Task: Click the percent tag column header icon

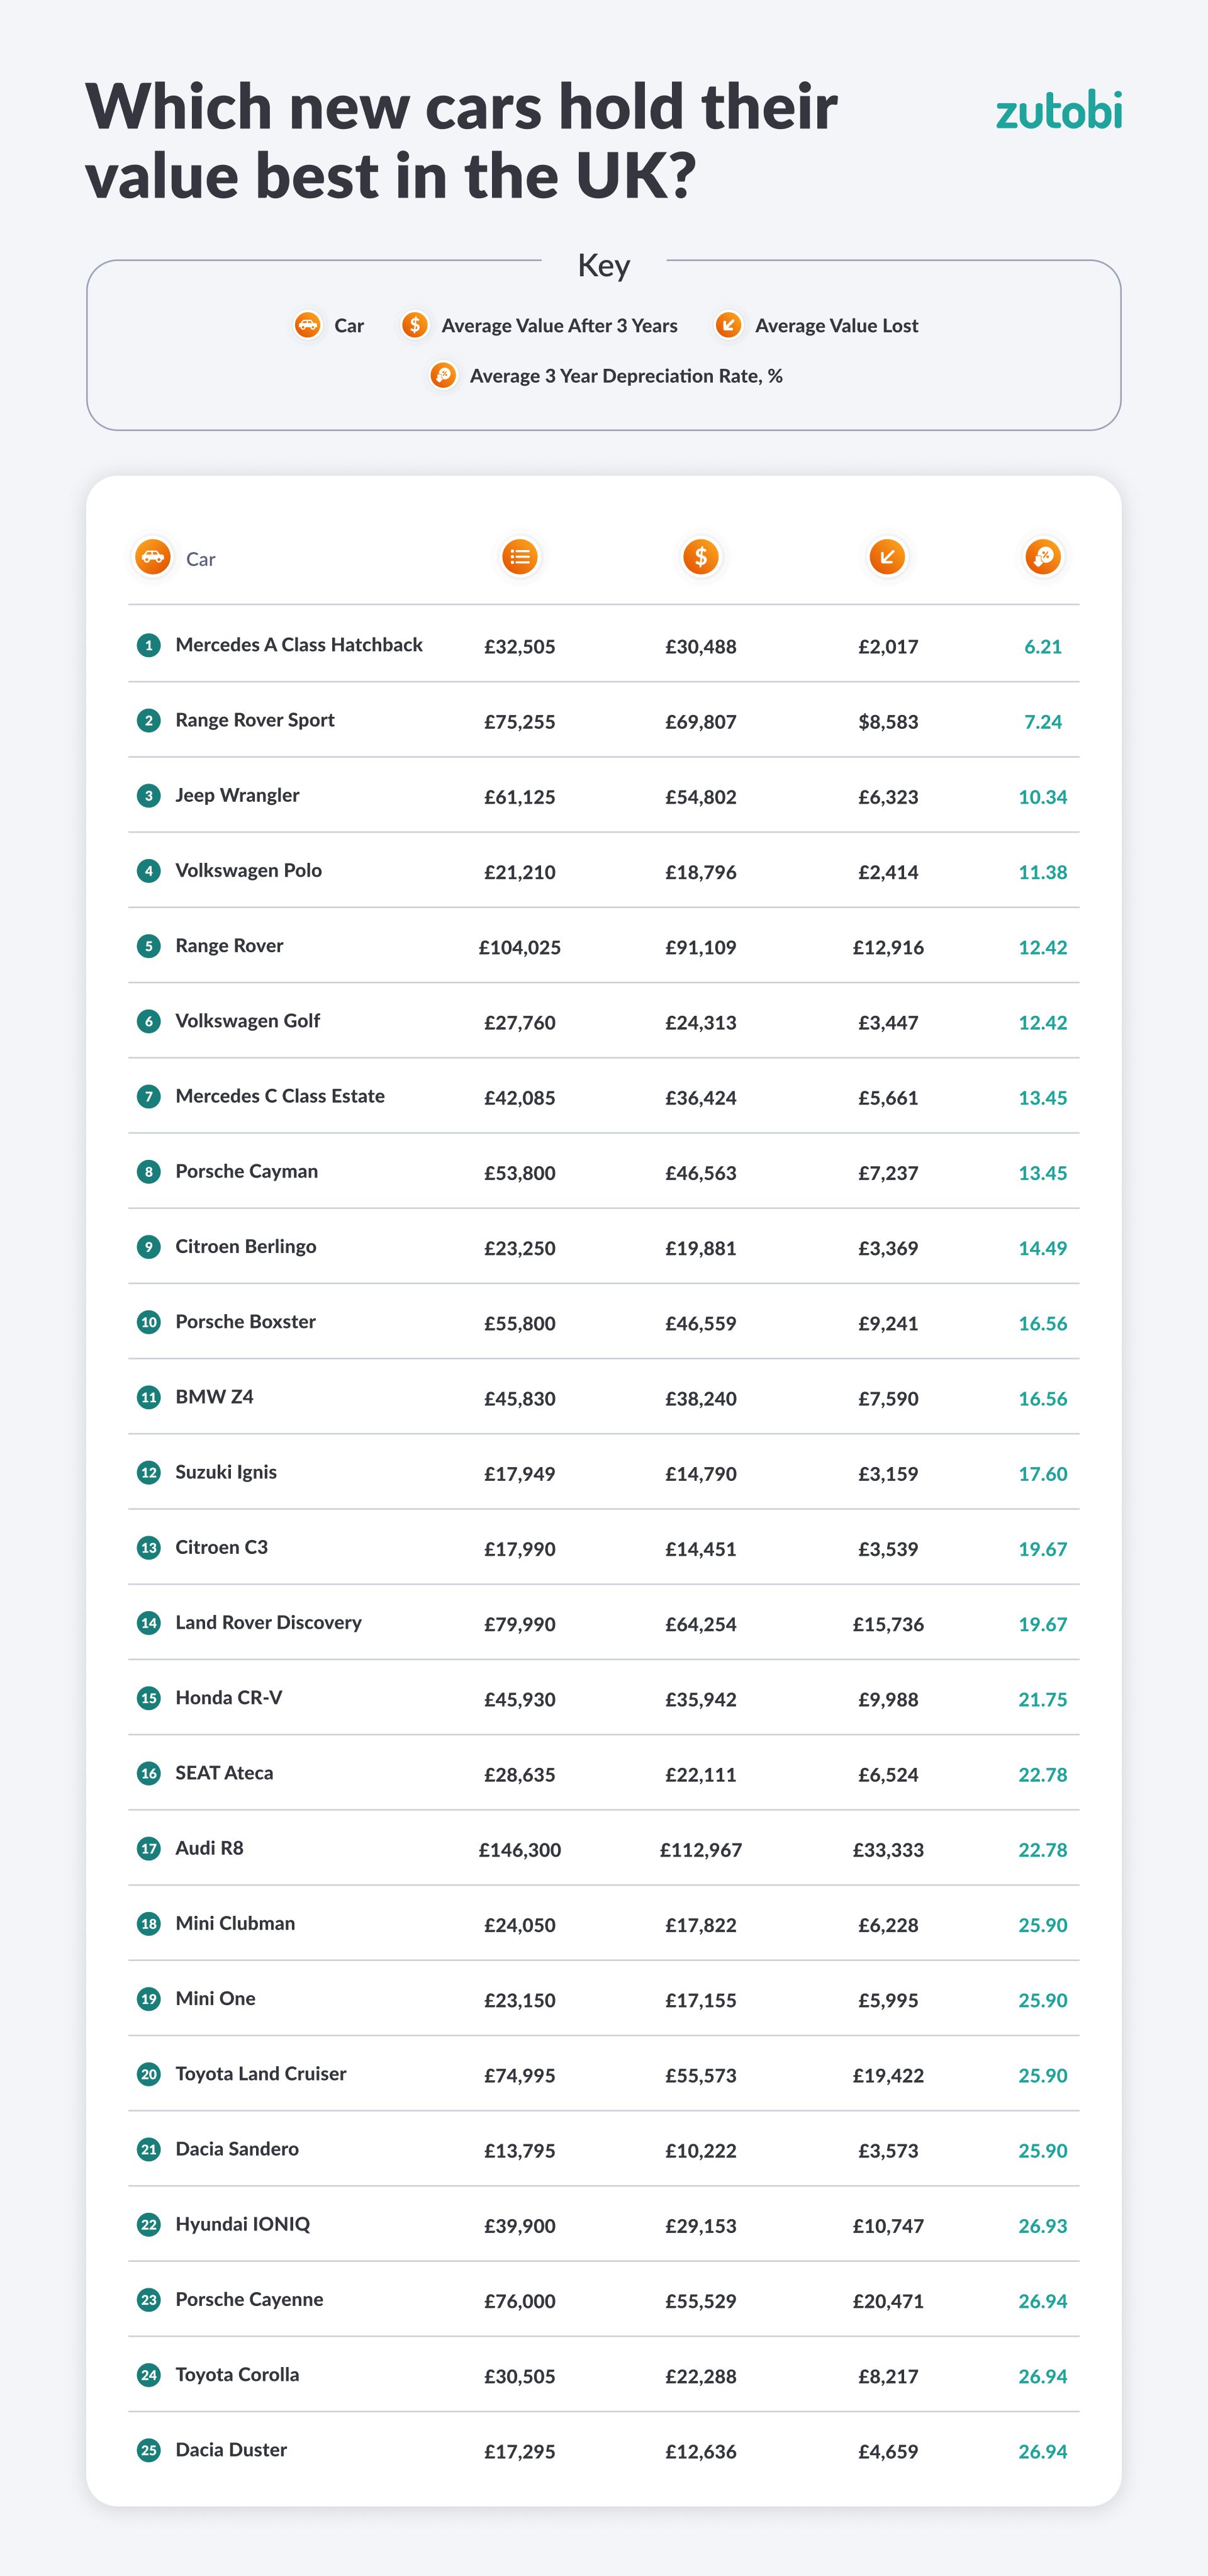Action: point(1043,557)
